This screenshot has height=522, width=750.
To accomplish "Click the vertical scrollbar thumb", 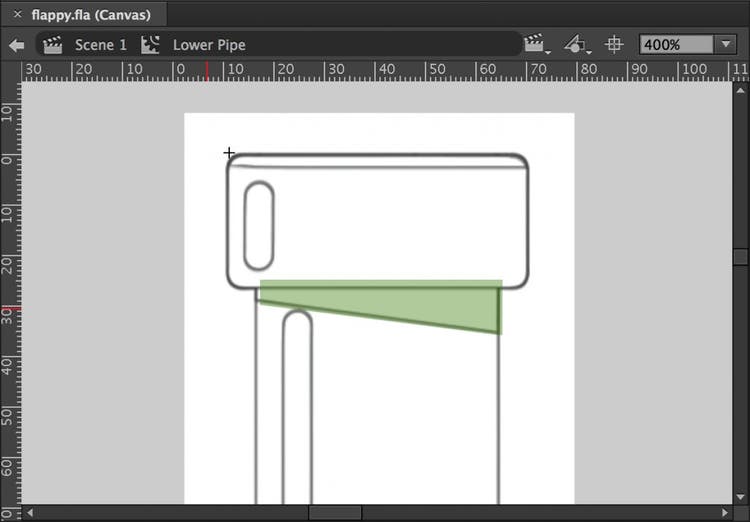I will 740,256.
